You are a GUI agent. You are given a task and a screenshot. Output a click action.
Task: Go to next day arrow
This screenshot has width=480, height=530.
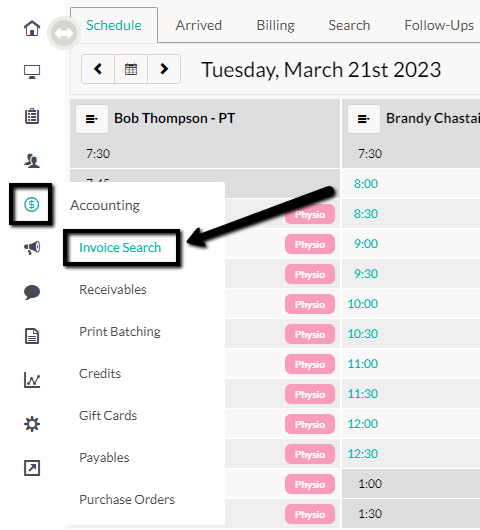tap(164, 69)
